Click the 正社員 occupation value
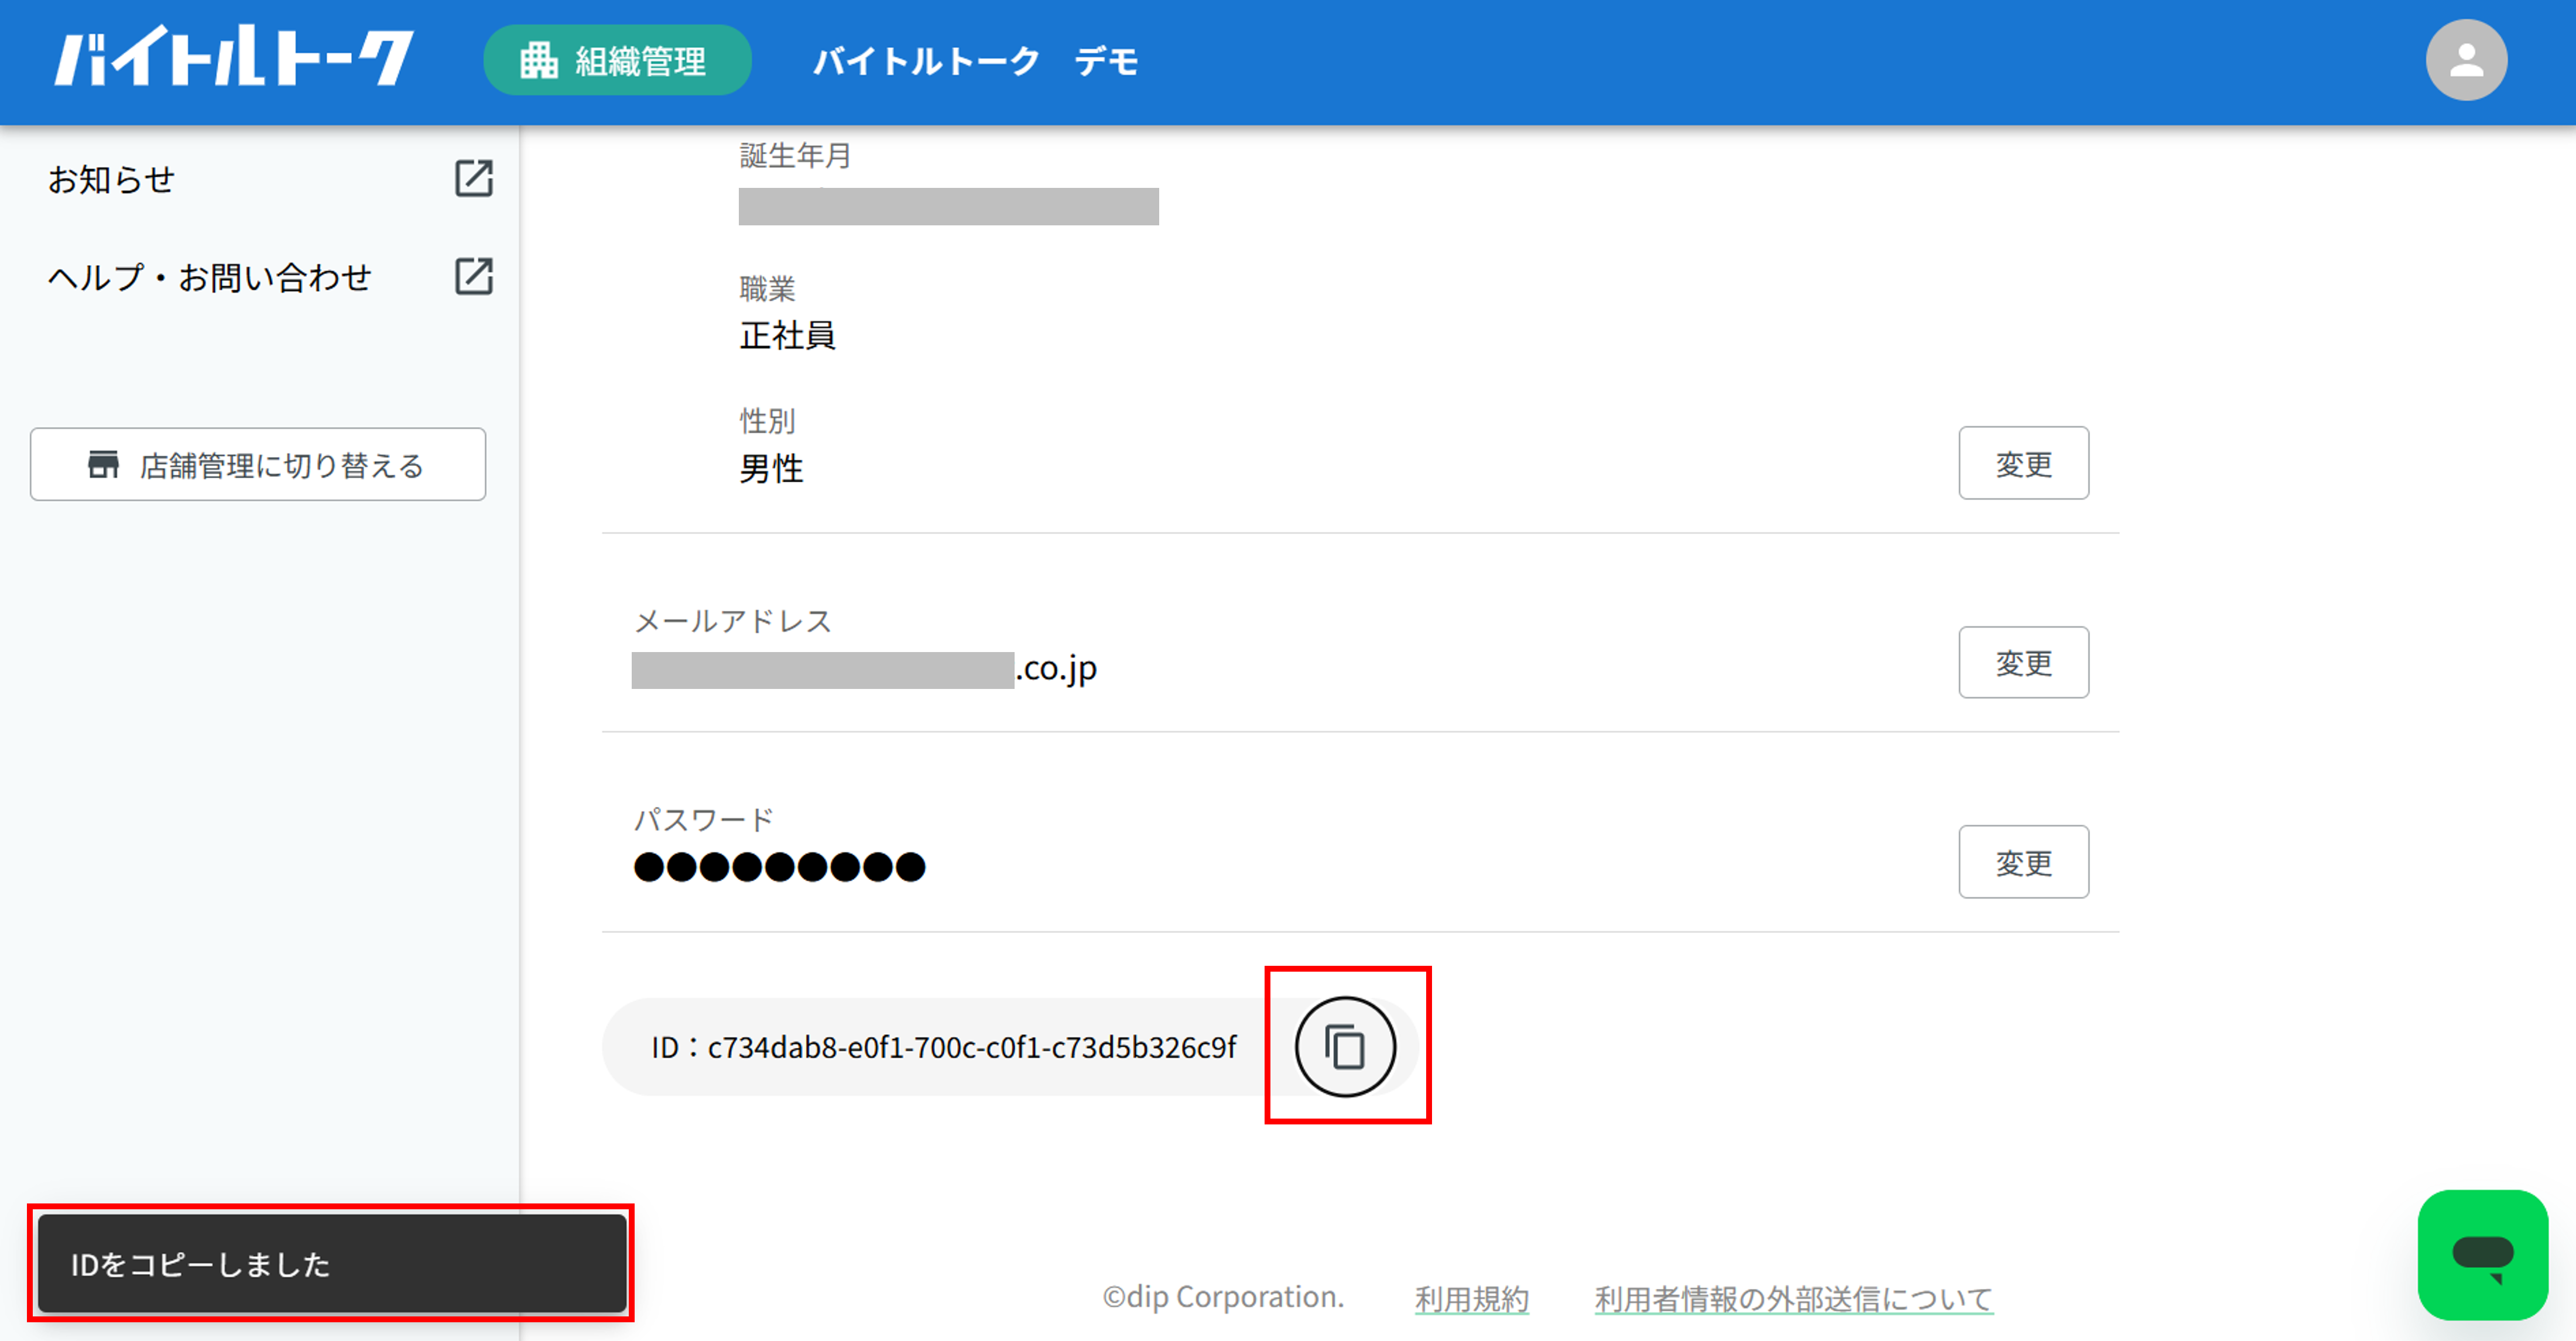This screenshot has height=1341, width=2576. pyautogui.click(x=787, y=335)
